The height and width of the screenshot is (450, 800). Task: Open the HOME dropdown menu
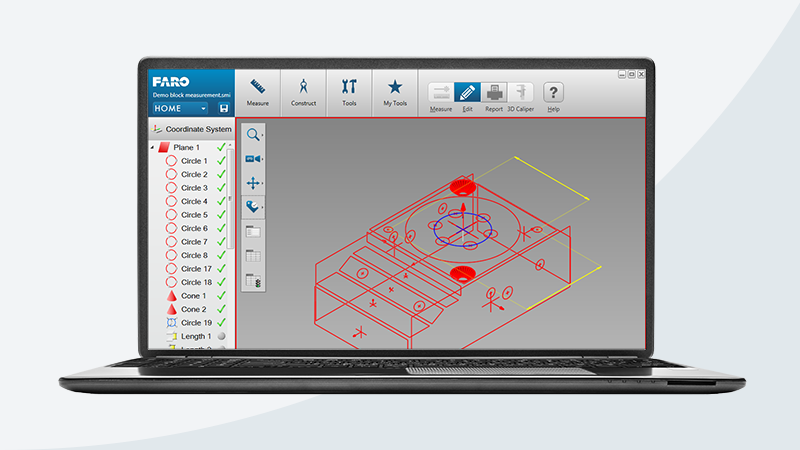tap(181, 108)
